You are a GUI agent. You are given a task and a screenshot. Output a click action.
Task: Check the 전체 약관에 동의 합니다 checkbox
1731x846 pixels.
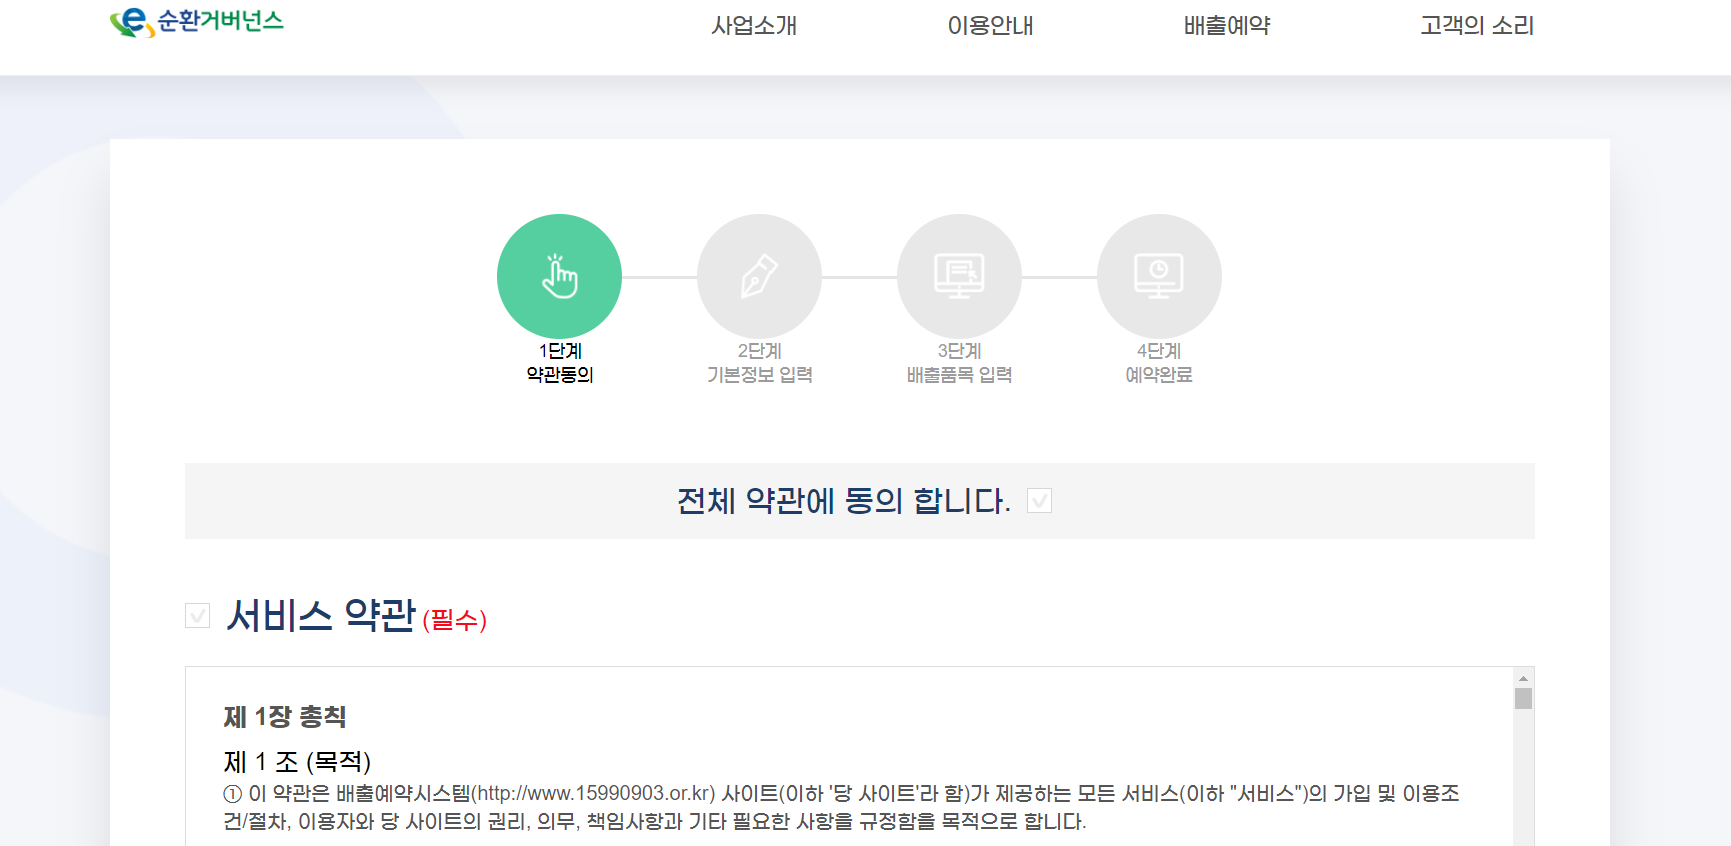(x=1040, y=501)
